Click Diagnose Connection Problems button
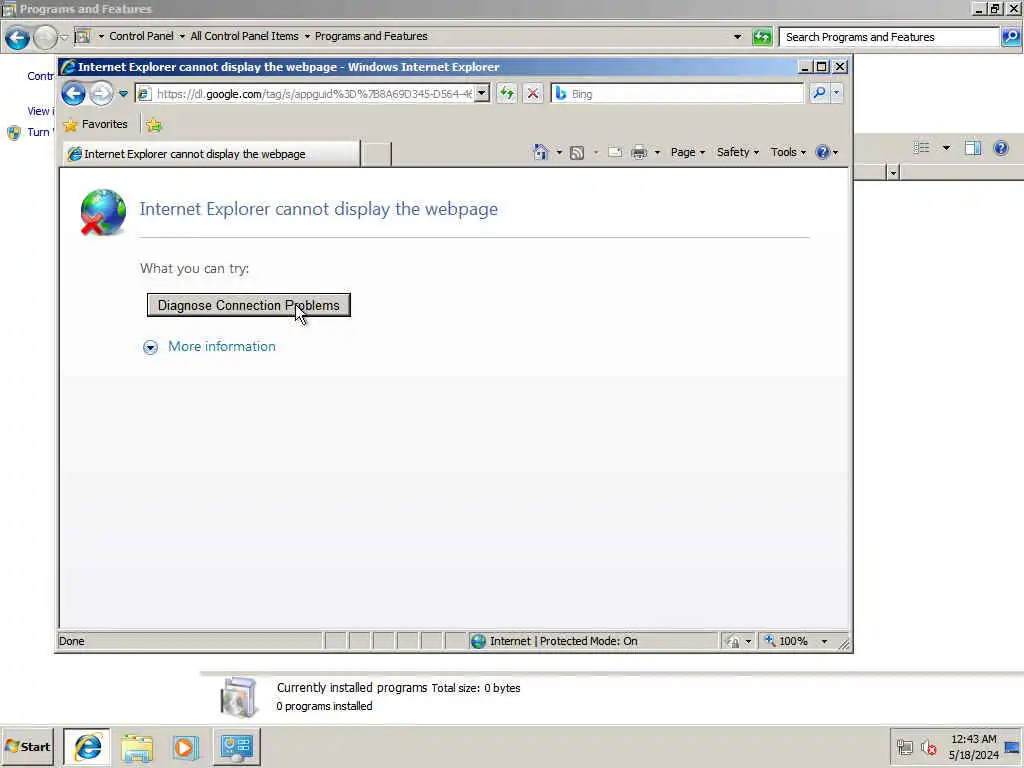1024x768 pixels. click(249, 305)
